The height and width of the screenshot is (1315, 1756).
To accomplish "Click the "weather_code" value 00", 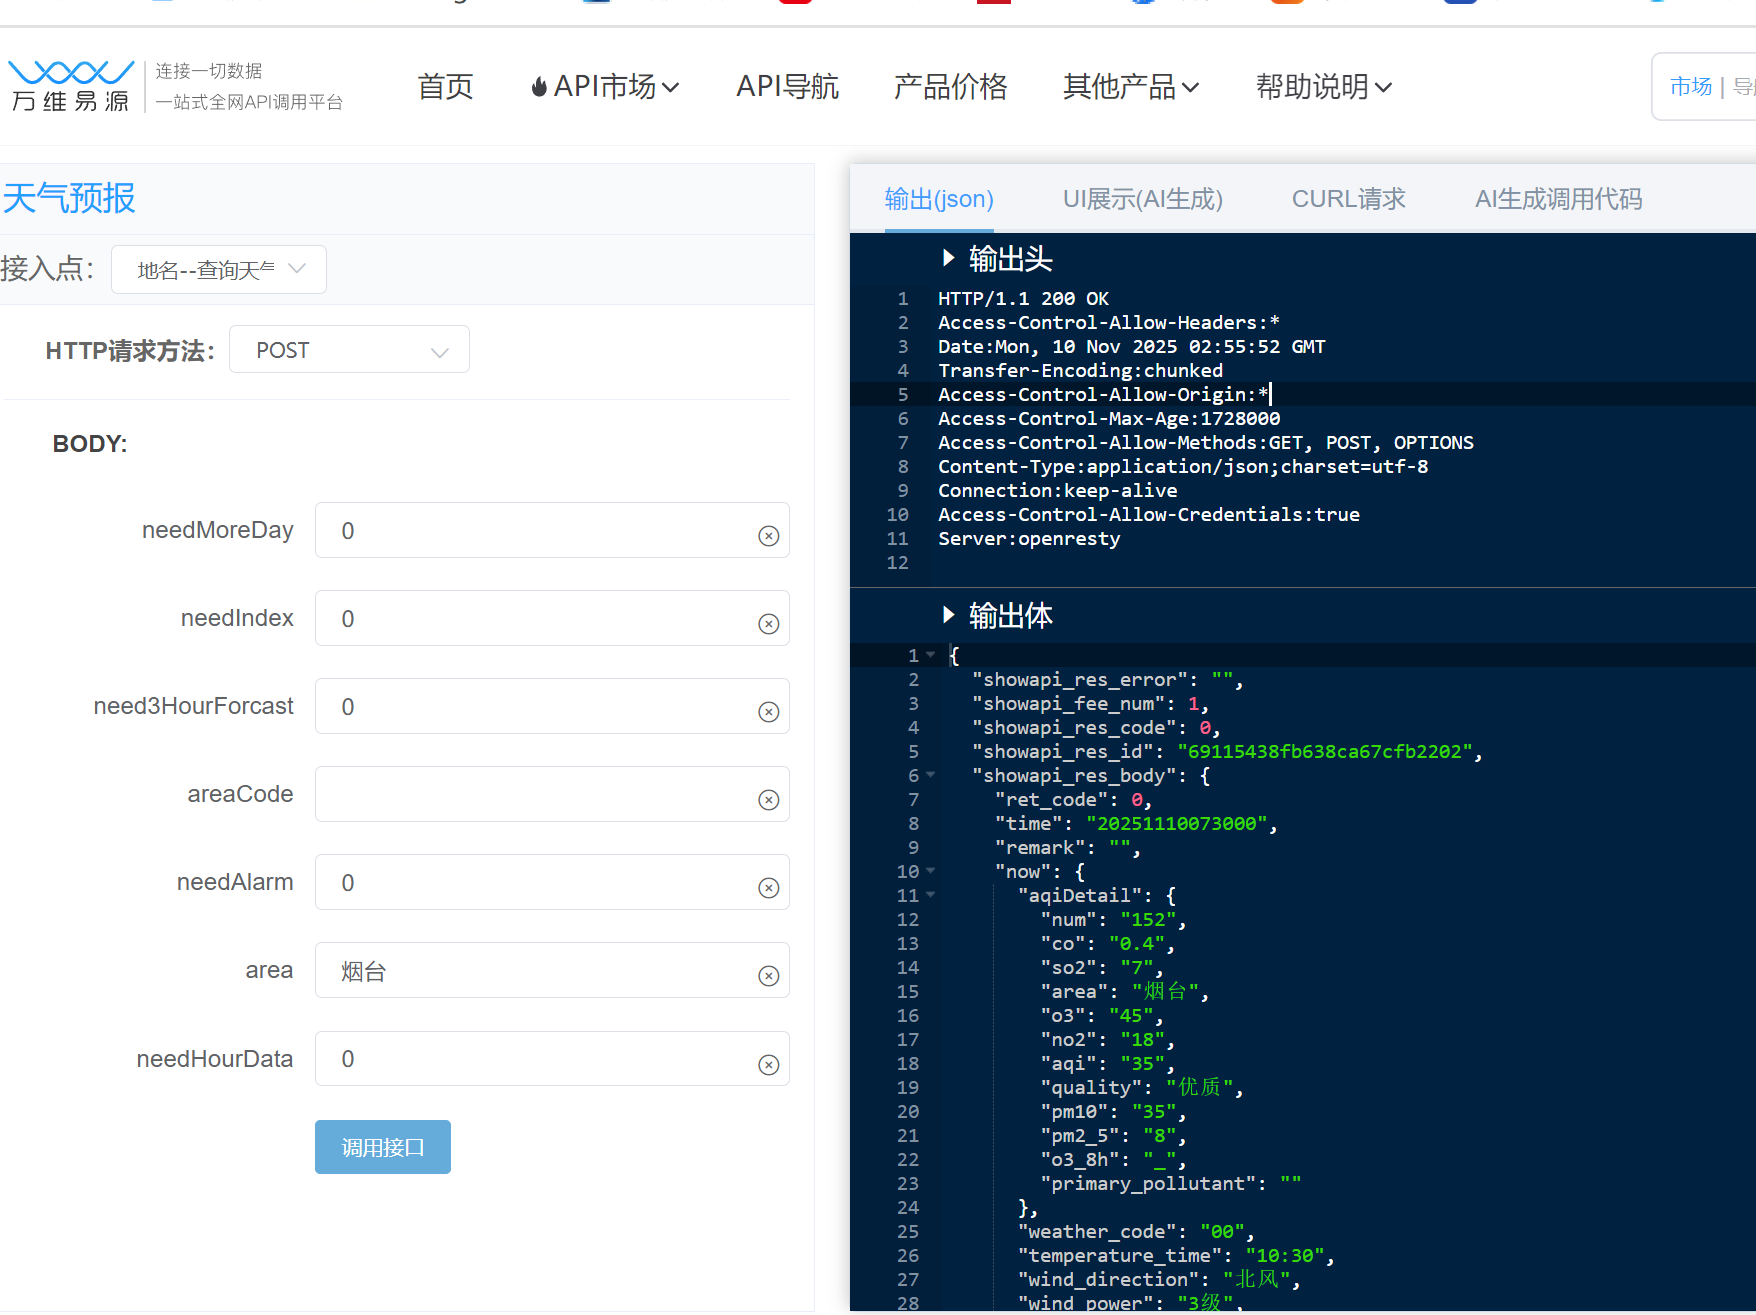I will pyautogui.click(x=1221, y=1231).
